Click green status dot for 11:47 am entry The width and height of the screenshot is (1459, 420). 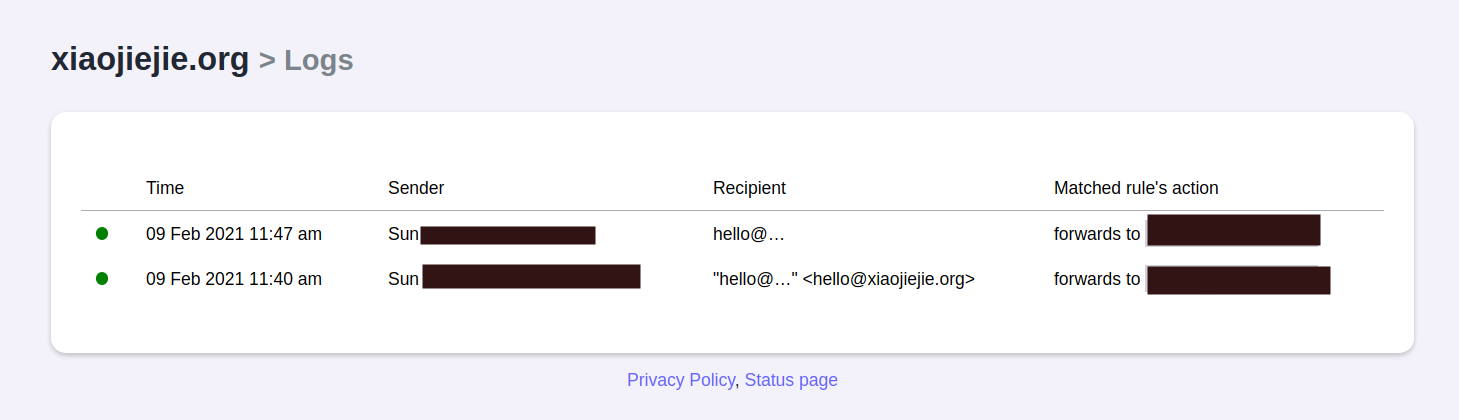[x=102, y=234]
